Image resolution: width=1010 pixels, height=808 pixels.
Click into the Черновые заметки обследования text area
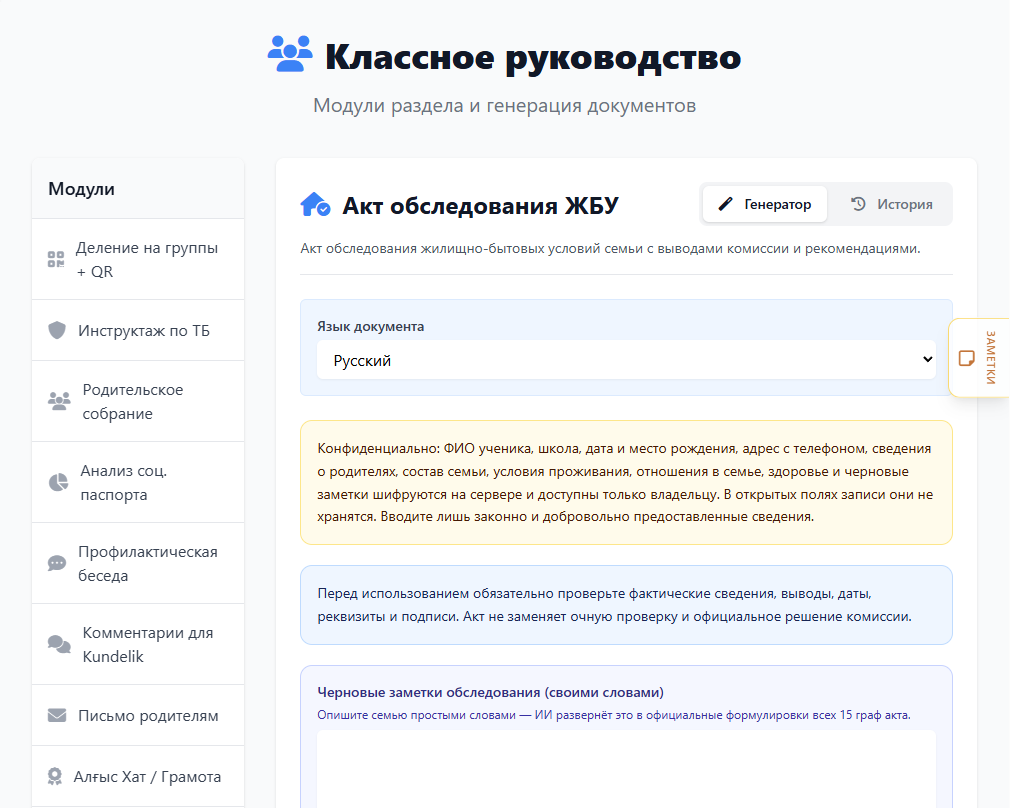click(x=626, y=768)
